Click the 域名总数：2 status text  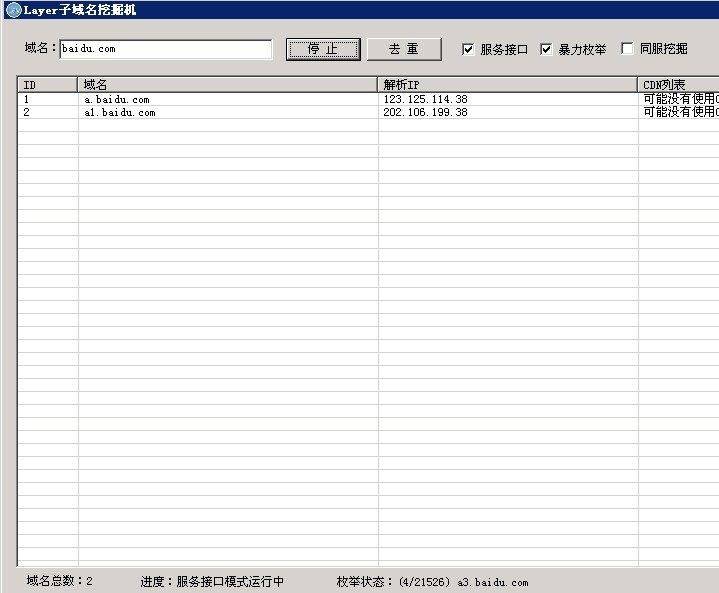click(x=60, y=581)
